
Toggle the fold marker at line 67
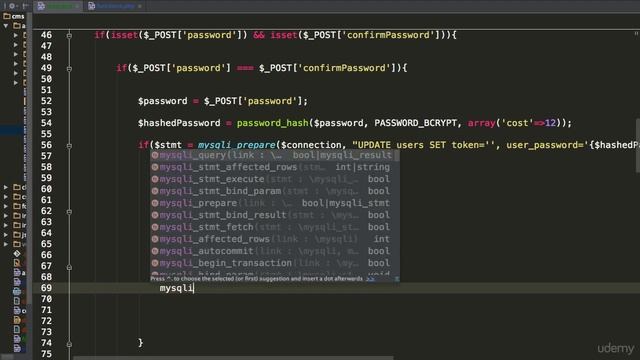click(x=69, y=267)
